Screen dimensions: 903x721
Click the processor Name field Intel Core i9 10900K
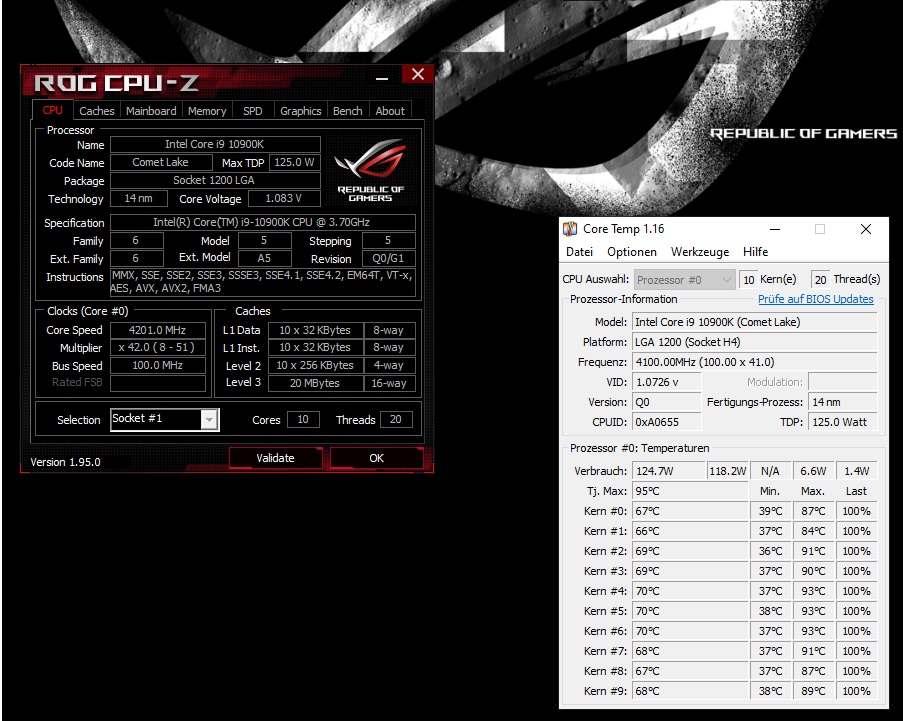tap(215, 145)
